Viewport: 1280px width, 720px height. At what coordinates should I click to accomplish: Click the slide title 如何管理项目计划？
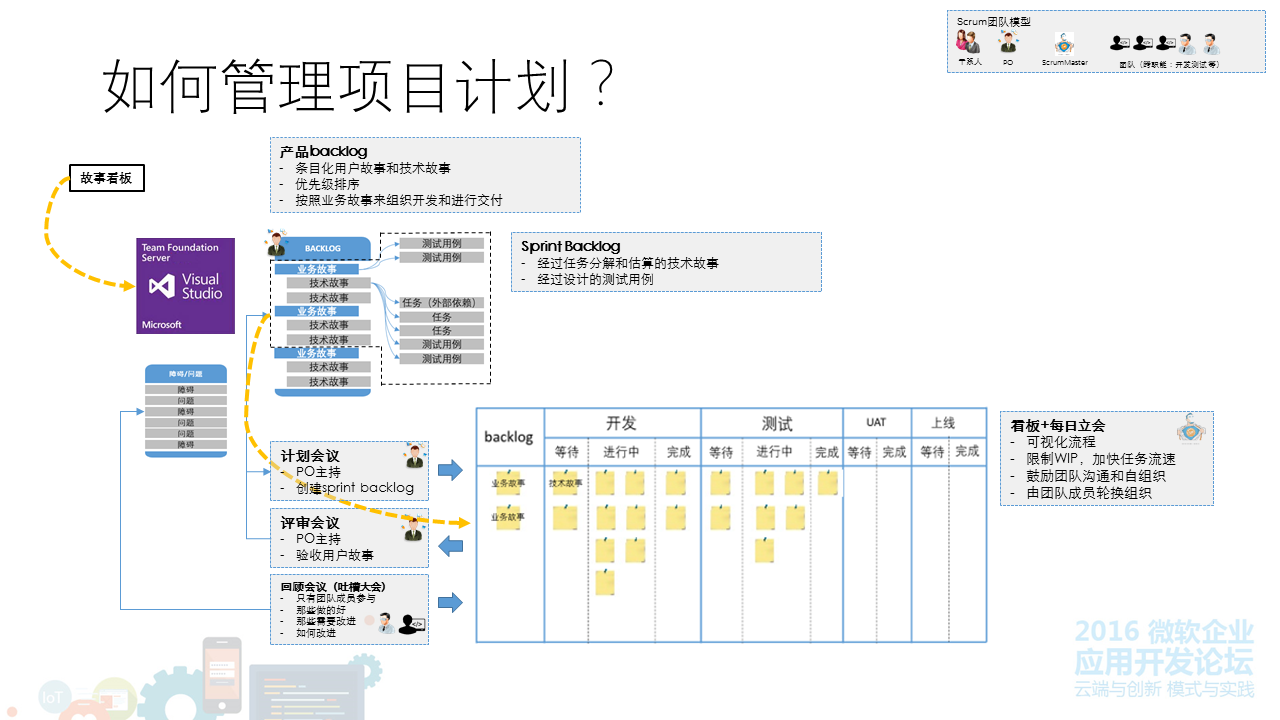click(x=360, y=86)
